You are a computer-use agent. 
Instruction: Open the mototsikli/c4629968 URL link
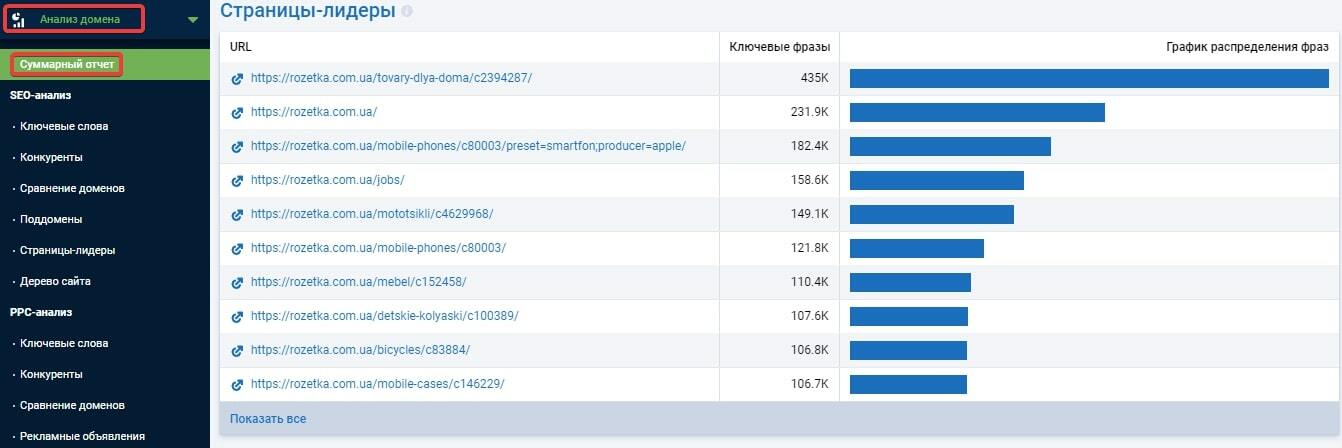click(x=372, y=214)
